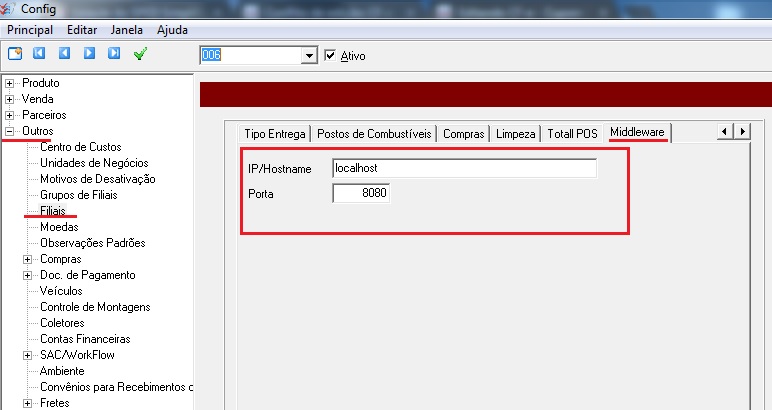The height and width of the screenshot is (410, 772).
Task: Go to the next record
Action: point(88,54)
